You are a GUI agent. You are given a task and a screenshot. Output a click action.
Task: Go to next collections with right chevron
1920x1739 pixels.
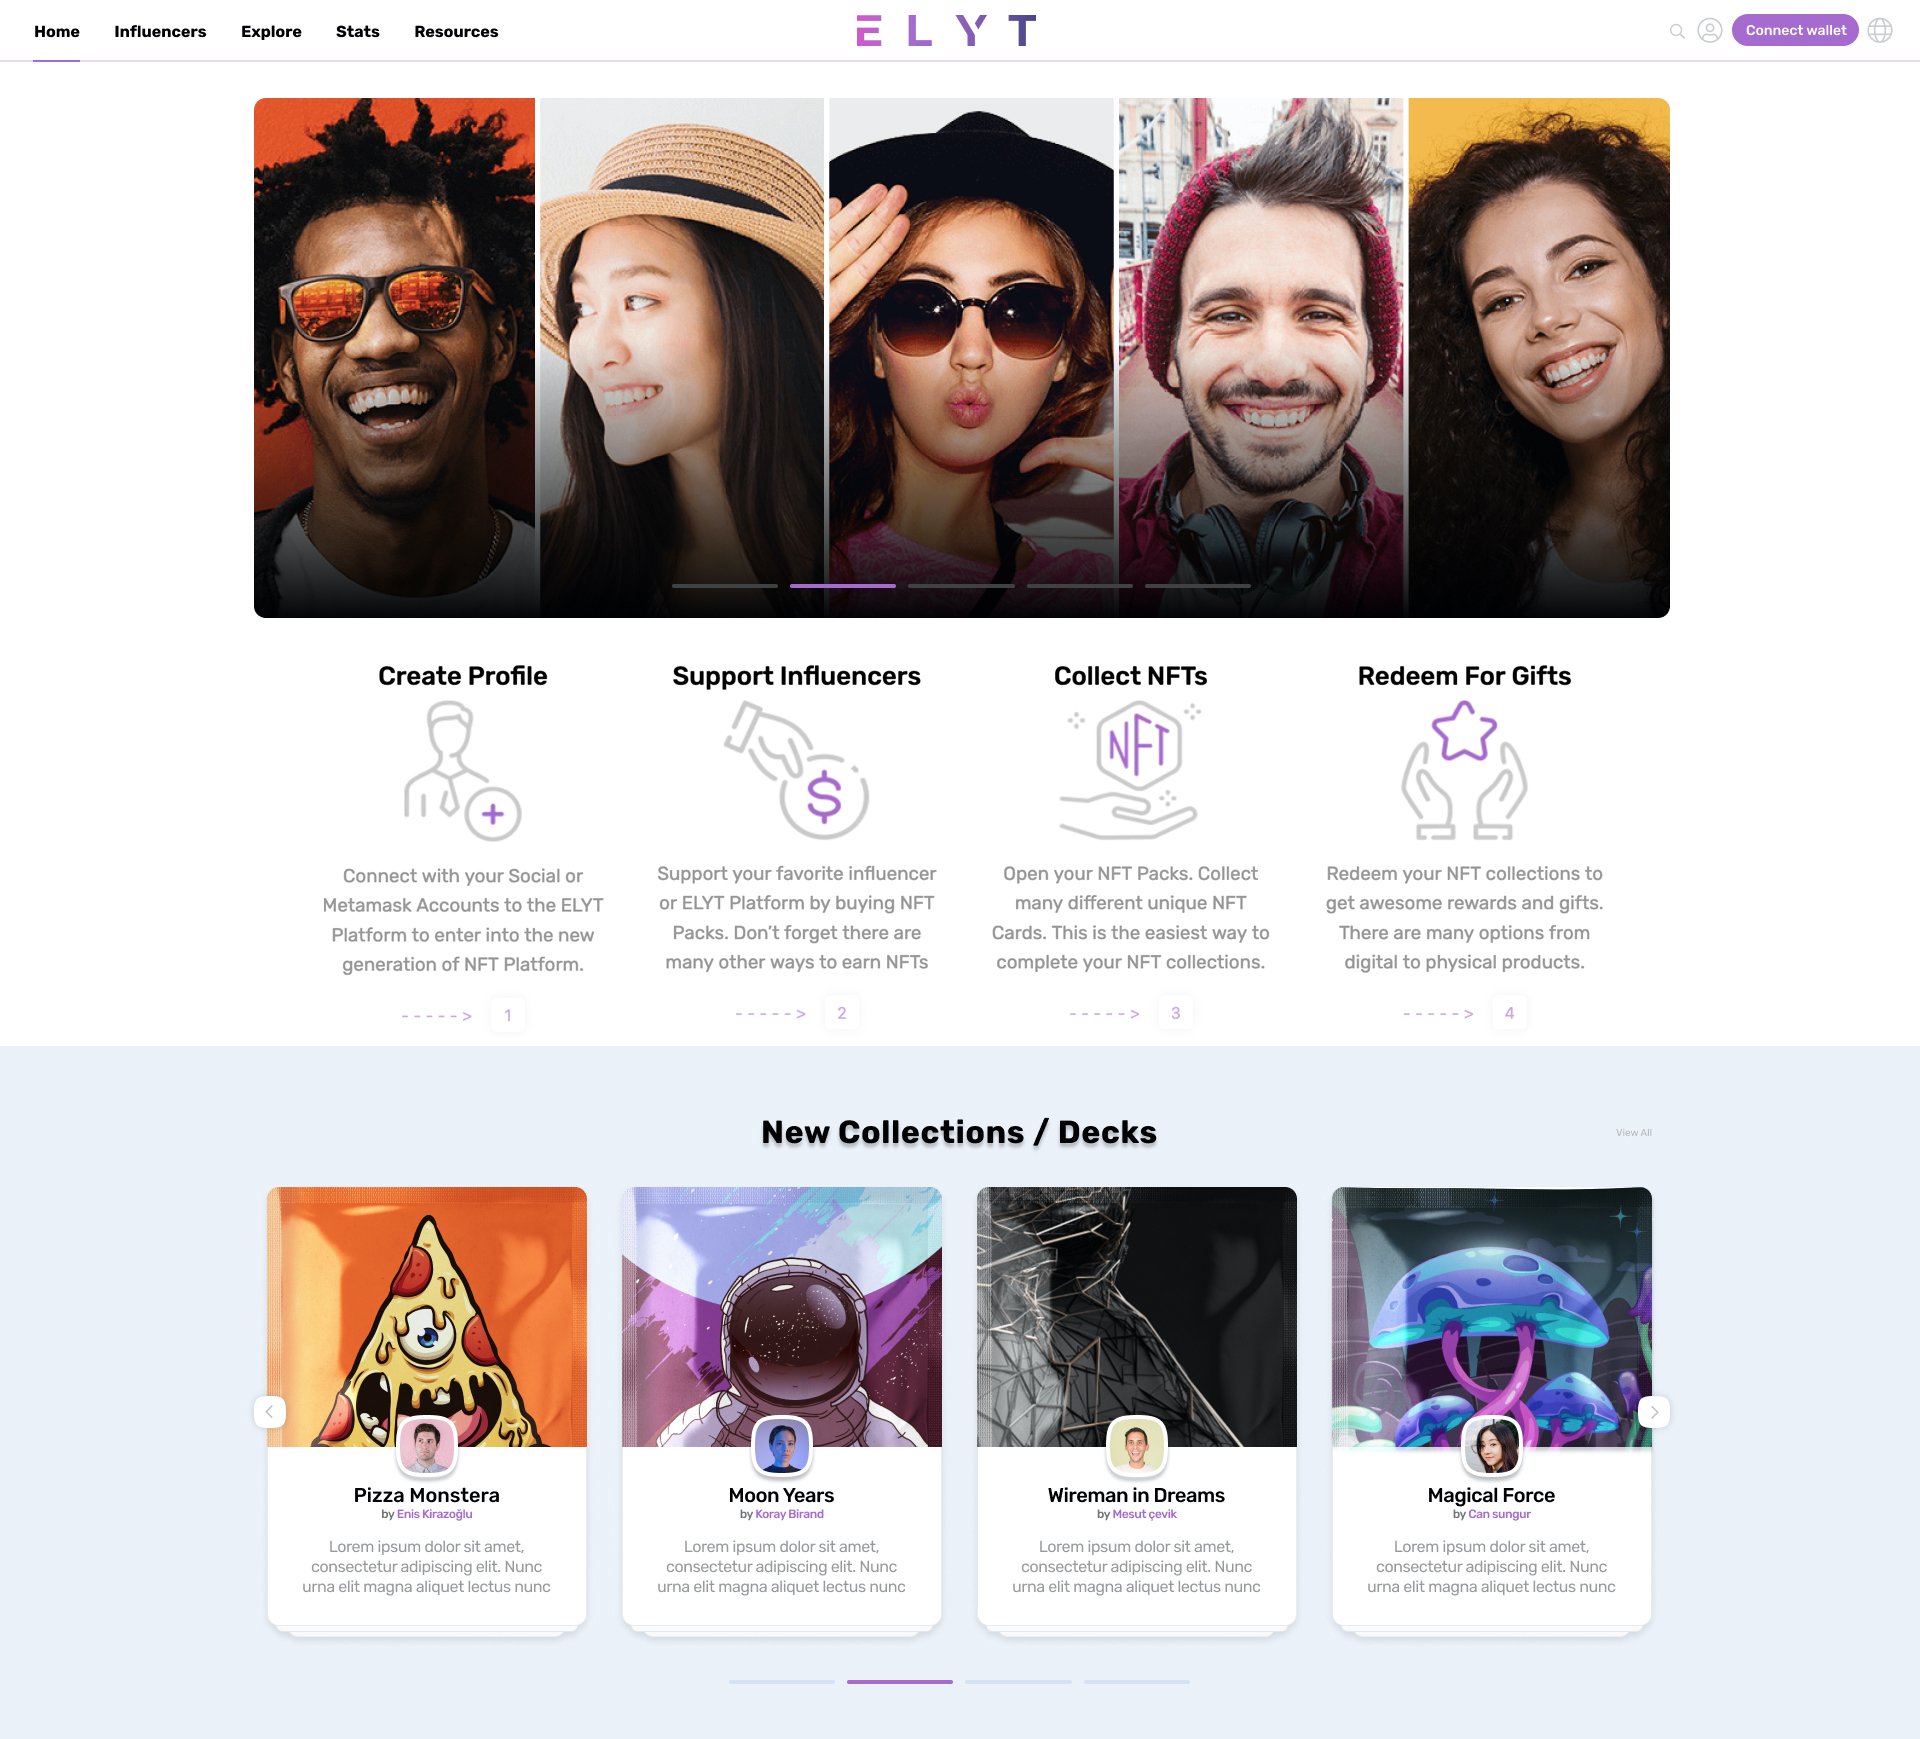click(1654, 1412)
